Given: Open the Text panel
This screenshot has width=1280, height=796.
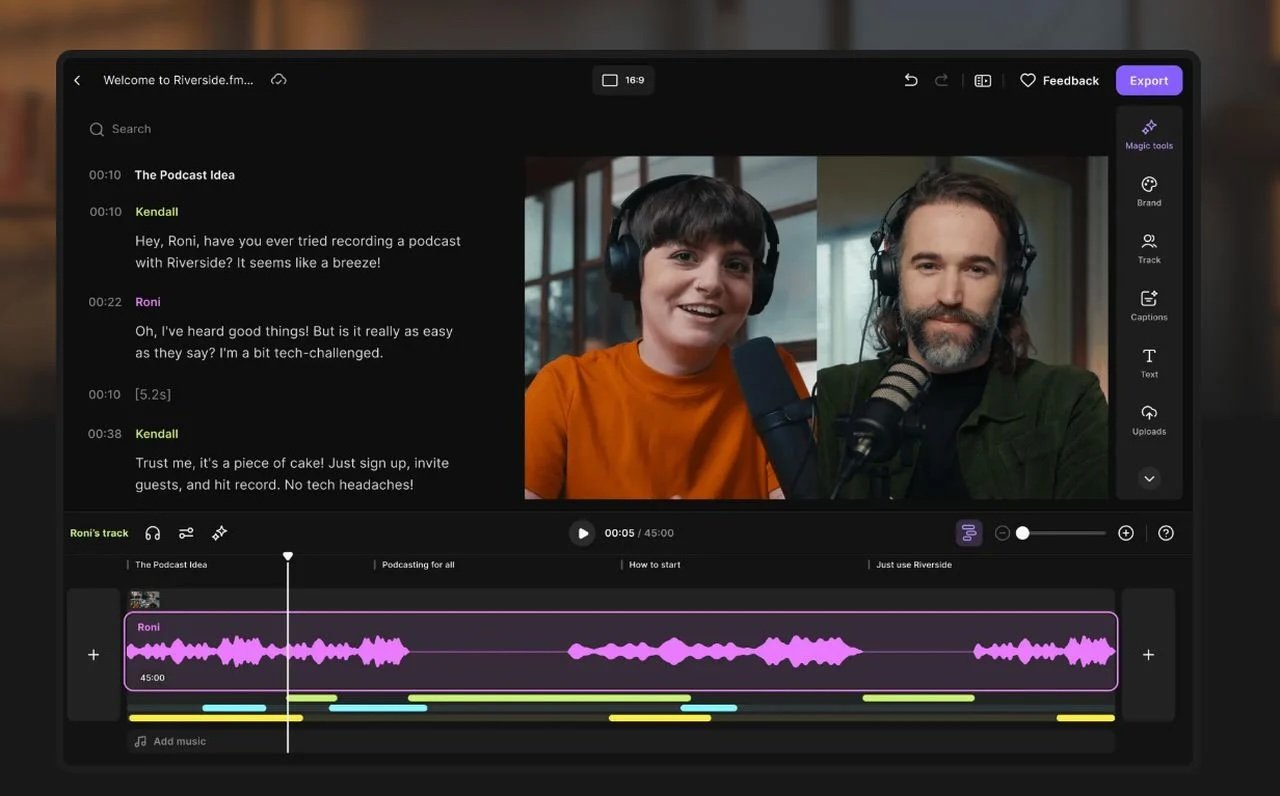Looking at the screenshot, I should click(x=1149, y=363).
